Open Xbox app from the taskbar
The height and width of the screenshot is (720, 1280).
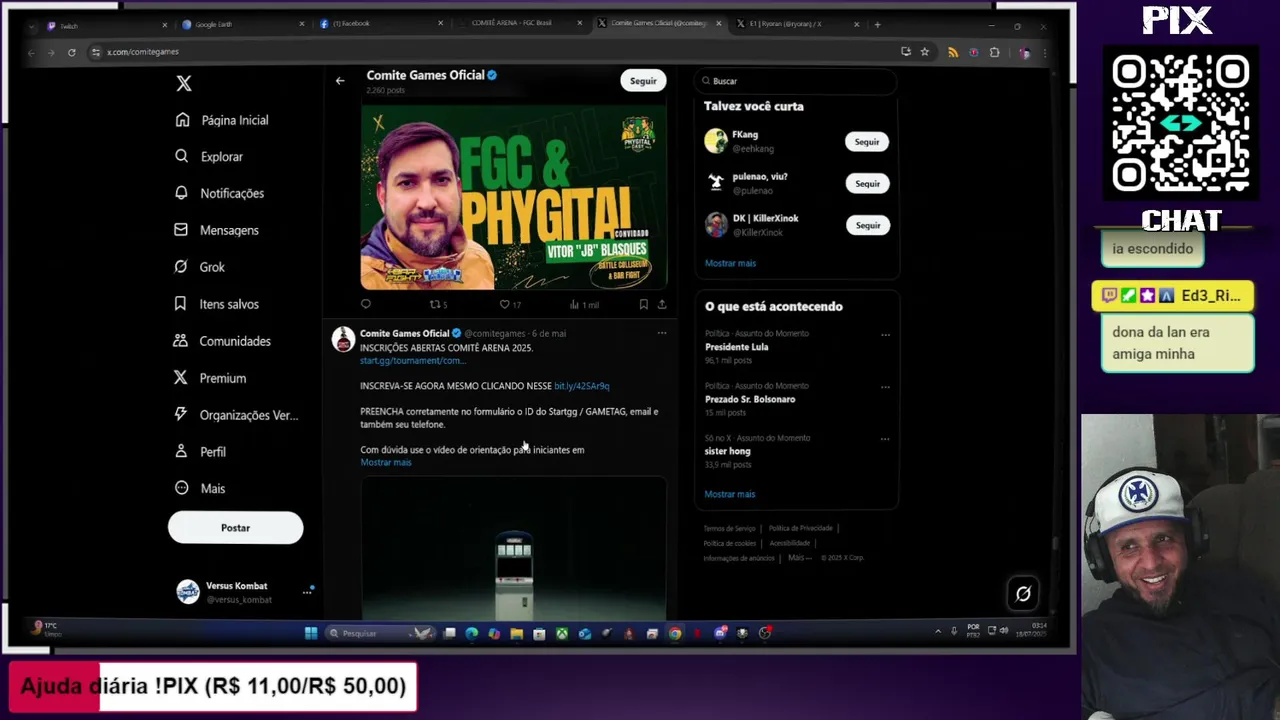pos(562,633)
